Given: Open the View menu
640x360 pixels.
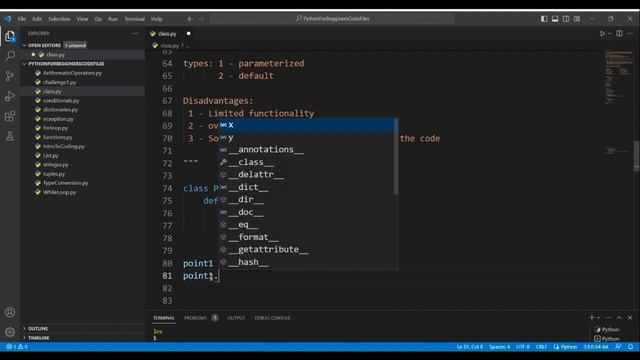Looking at the screenshot, I should 82,19.
